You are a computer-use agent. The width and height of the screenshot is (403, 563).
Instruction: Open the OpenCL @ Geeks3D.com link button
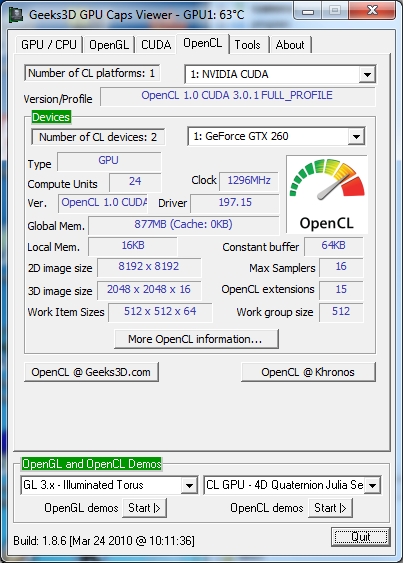(x=91, y=372)
